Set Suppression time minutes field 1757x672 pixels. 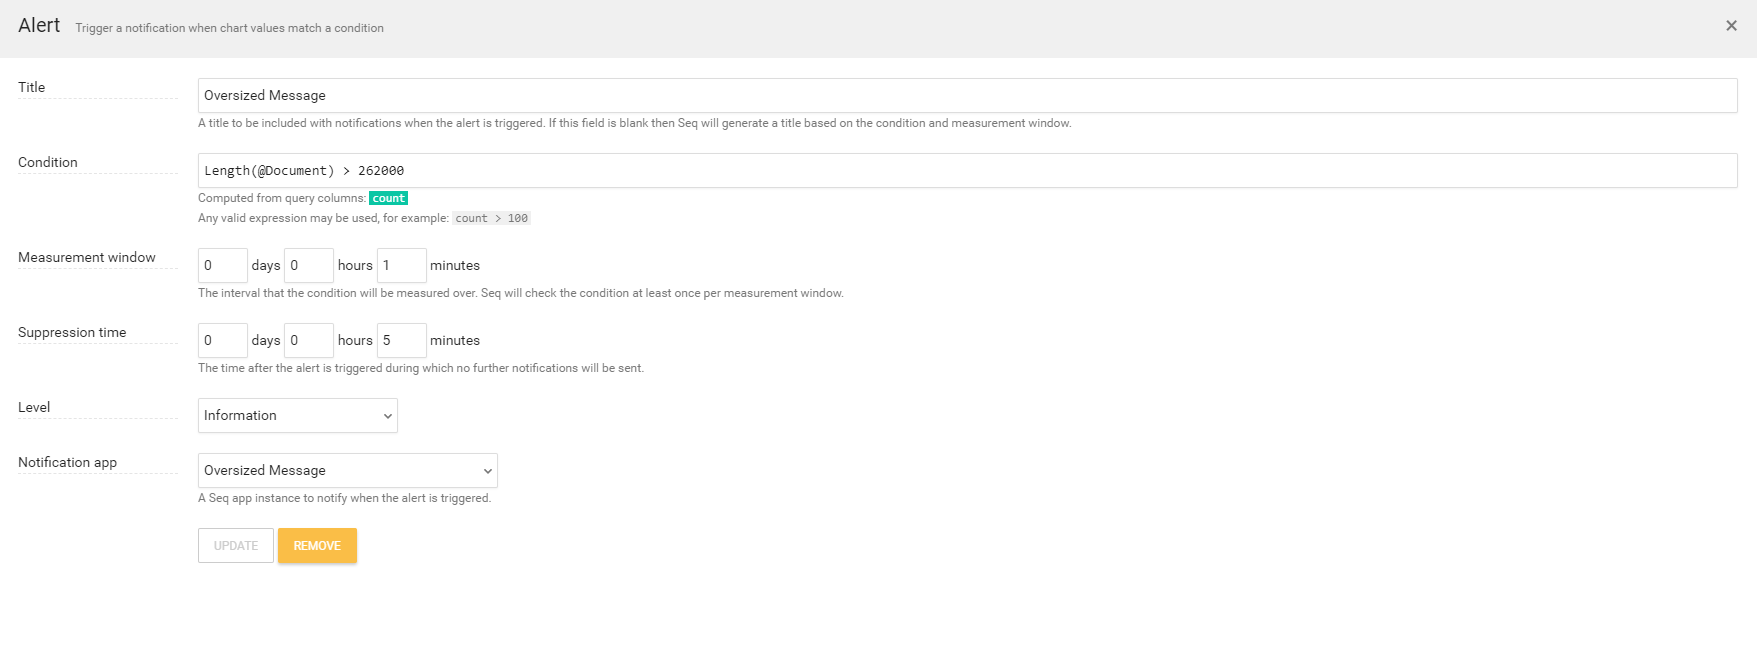pyautogui.click(x=401, y=340)
